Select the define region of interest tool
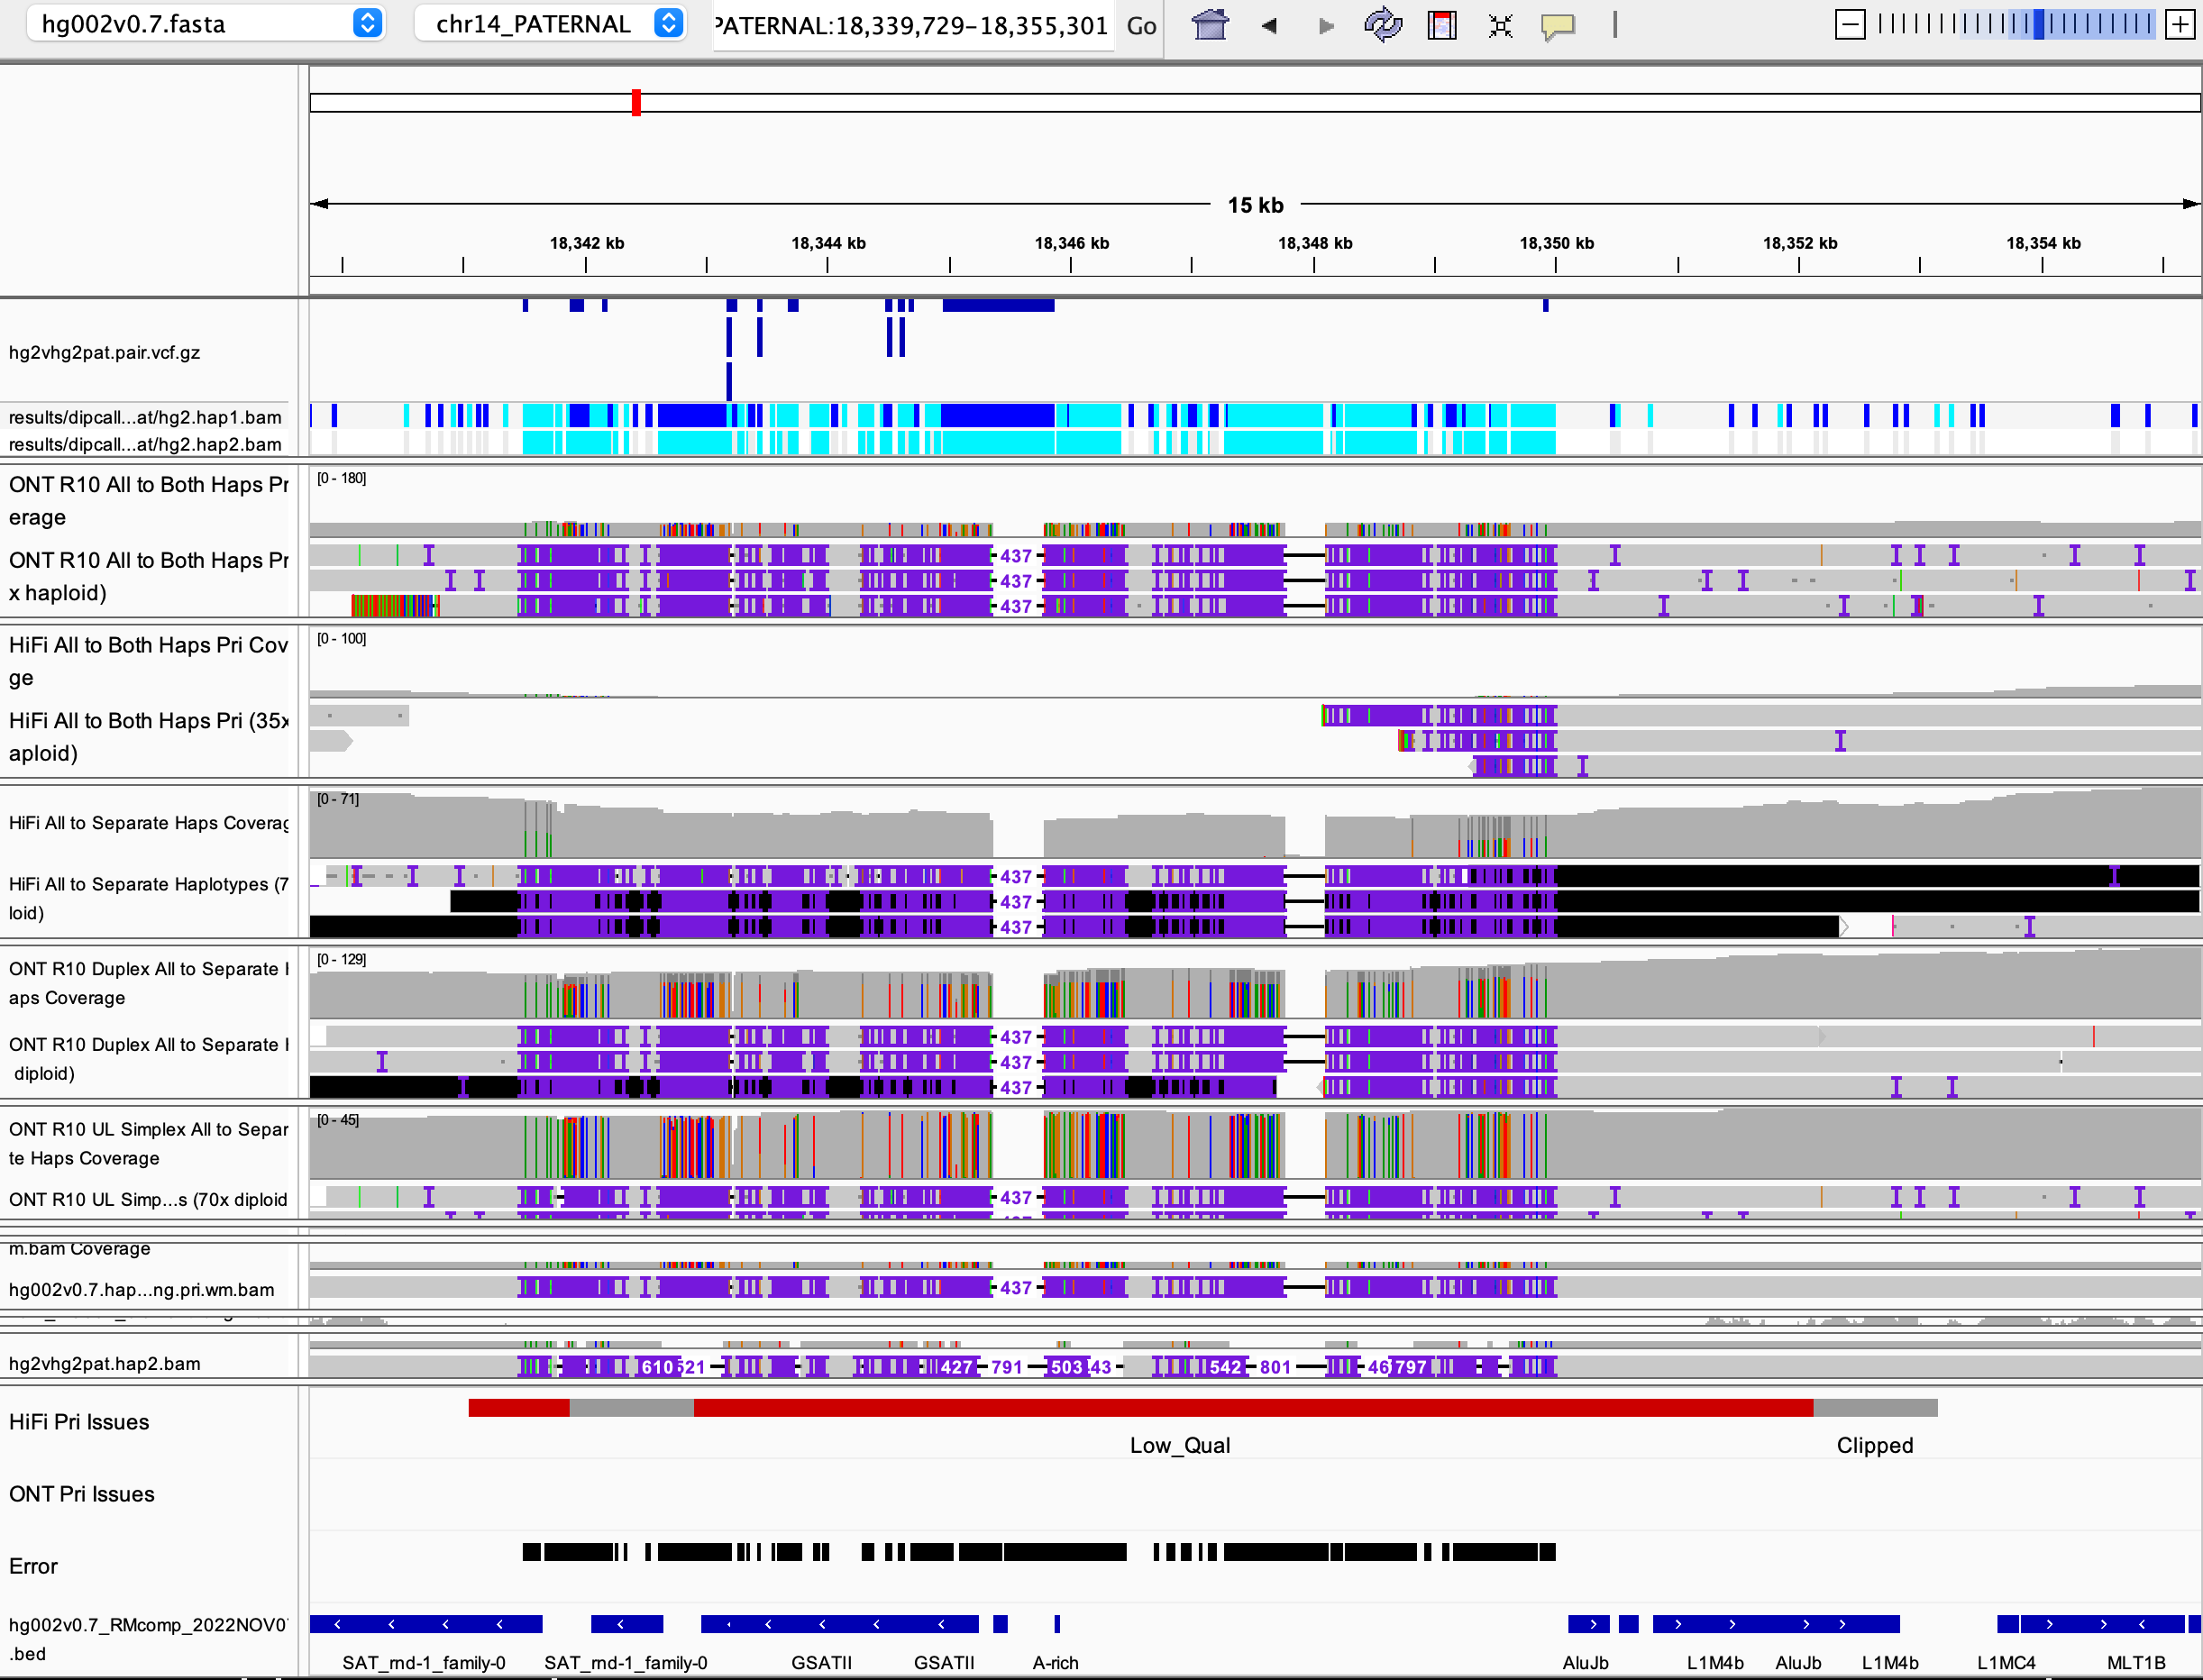This screenshot has height=1680, width=2203. pyautogui.click(x=1440, y=25)
